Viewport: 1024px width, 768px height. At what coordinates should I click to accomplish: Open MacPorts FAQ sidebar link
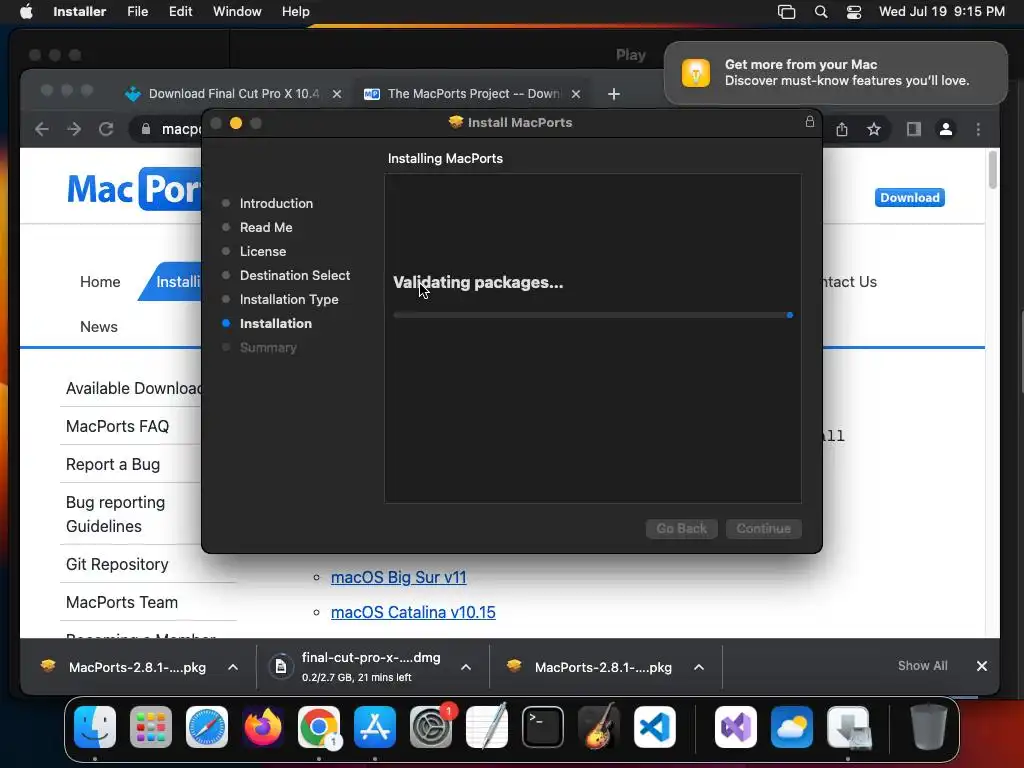[118, 426]
